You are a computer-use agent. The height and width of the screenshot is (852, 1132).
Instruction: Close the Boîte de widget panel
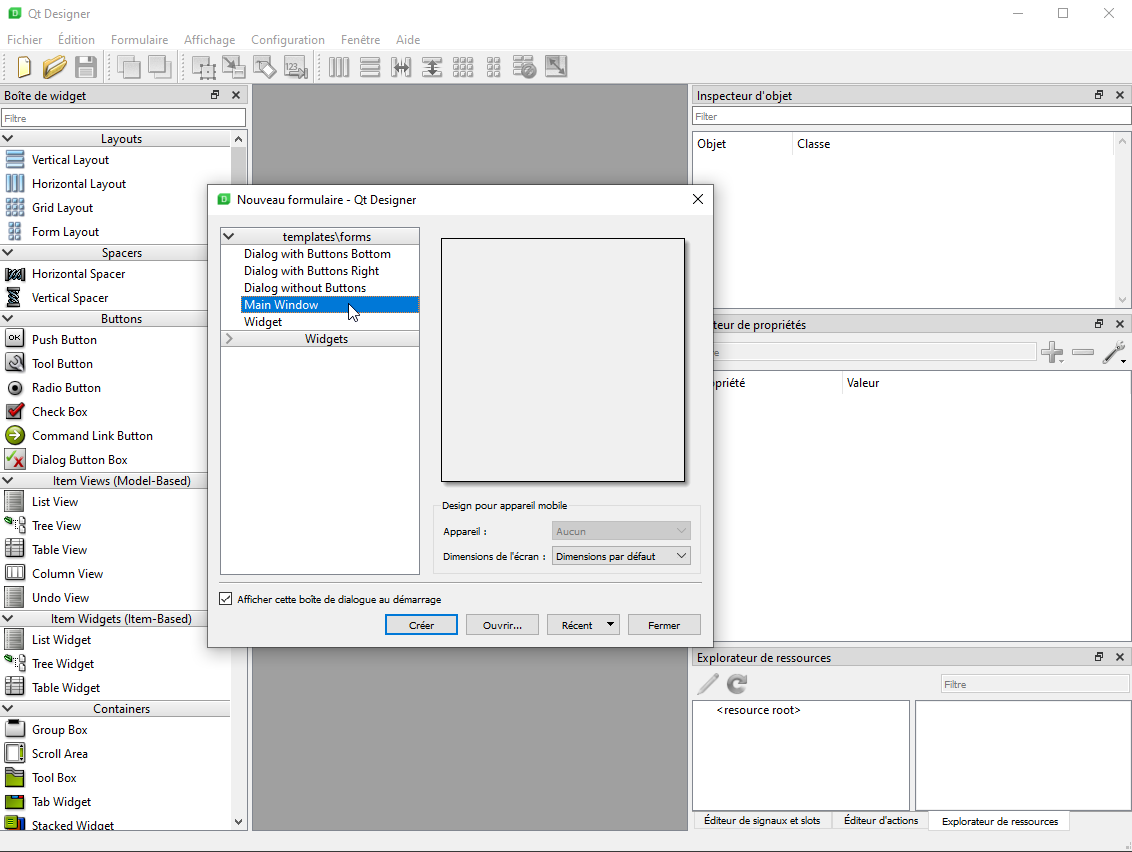tap(235, 95)
